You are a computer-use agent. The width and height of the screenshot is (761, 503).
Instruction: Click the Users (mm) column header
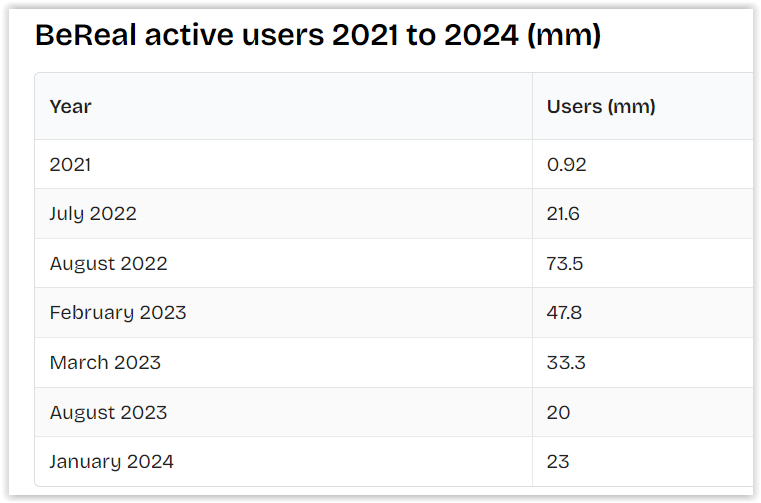(601, 106)
